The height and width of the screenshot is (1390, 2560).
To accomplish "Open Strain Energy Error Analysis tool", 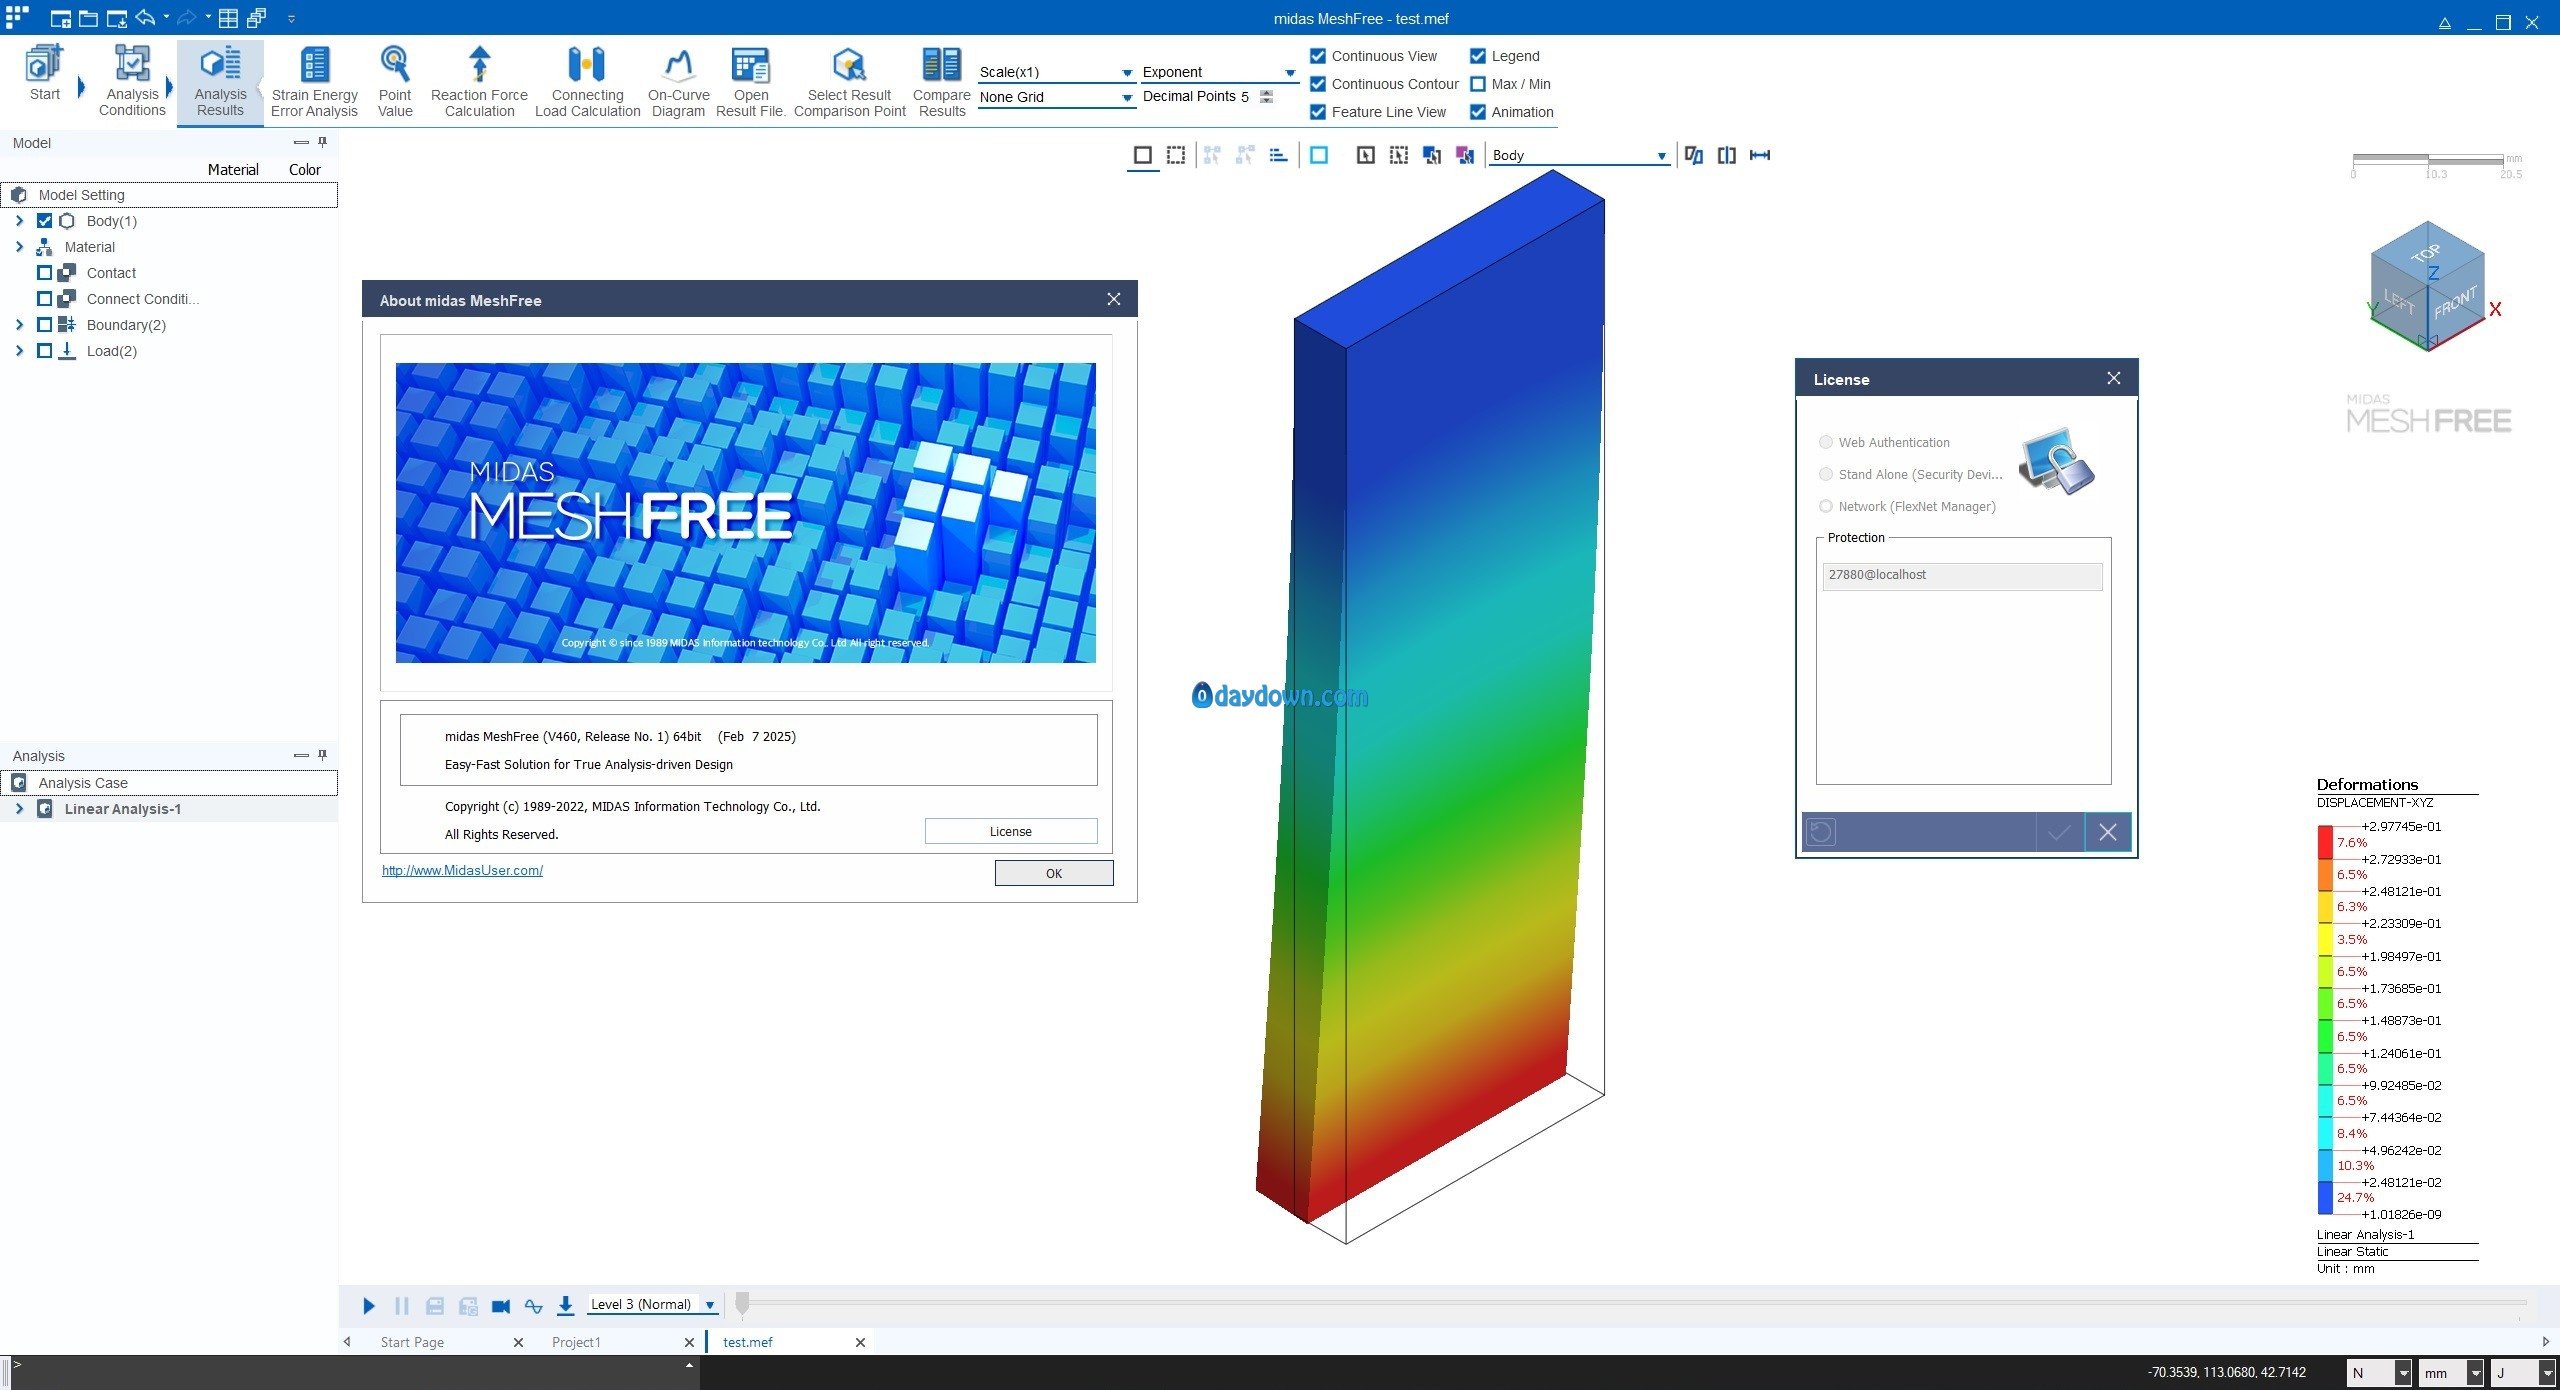I will point(314,82).
